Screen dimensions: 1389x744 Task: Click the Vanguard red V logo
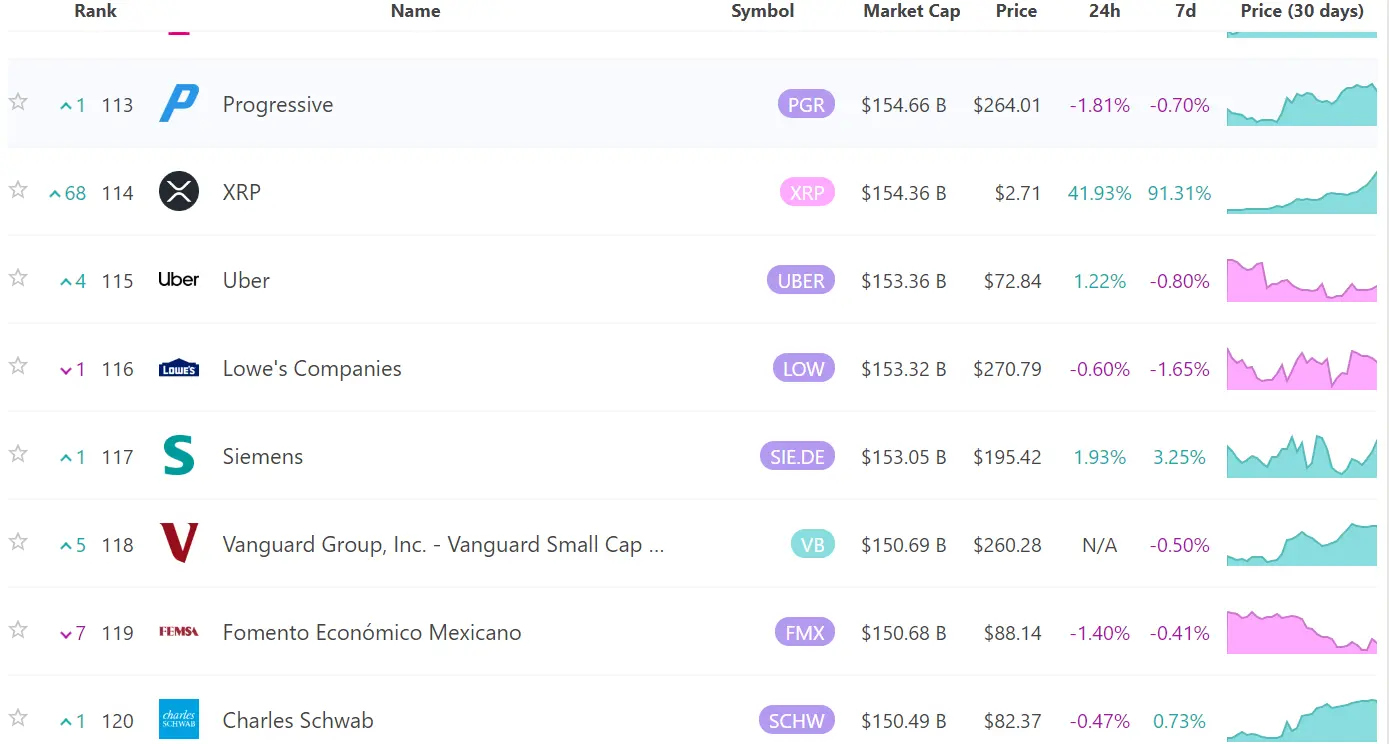pyautogui.click(x=178, y=544)
